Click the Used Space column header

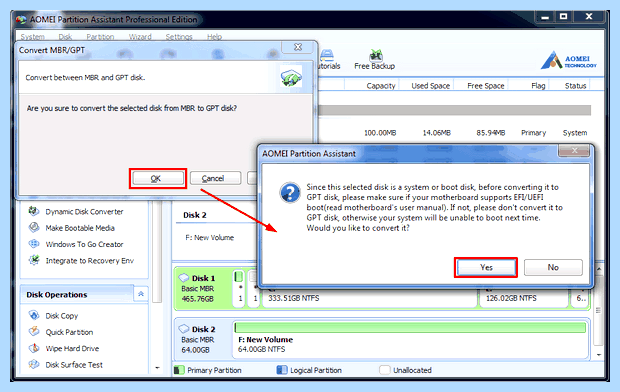[430, 86]
